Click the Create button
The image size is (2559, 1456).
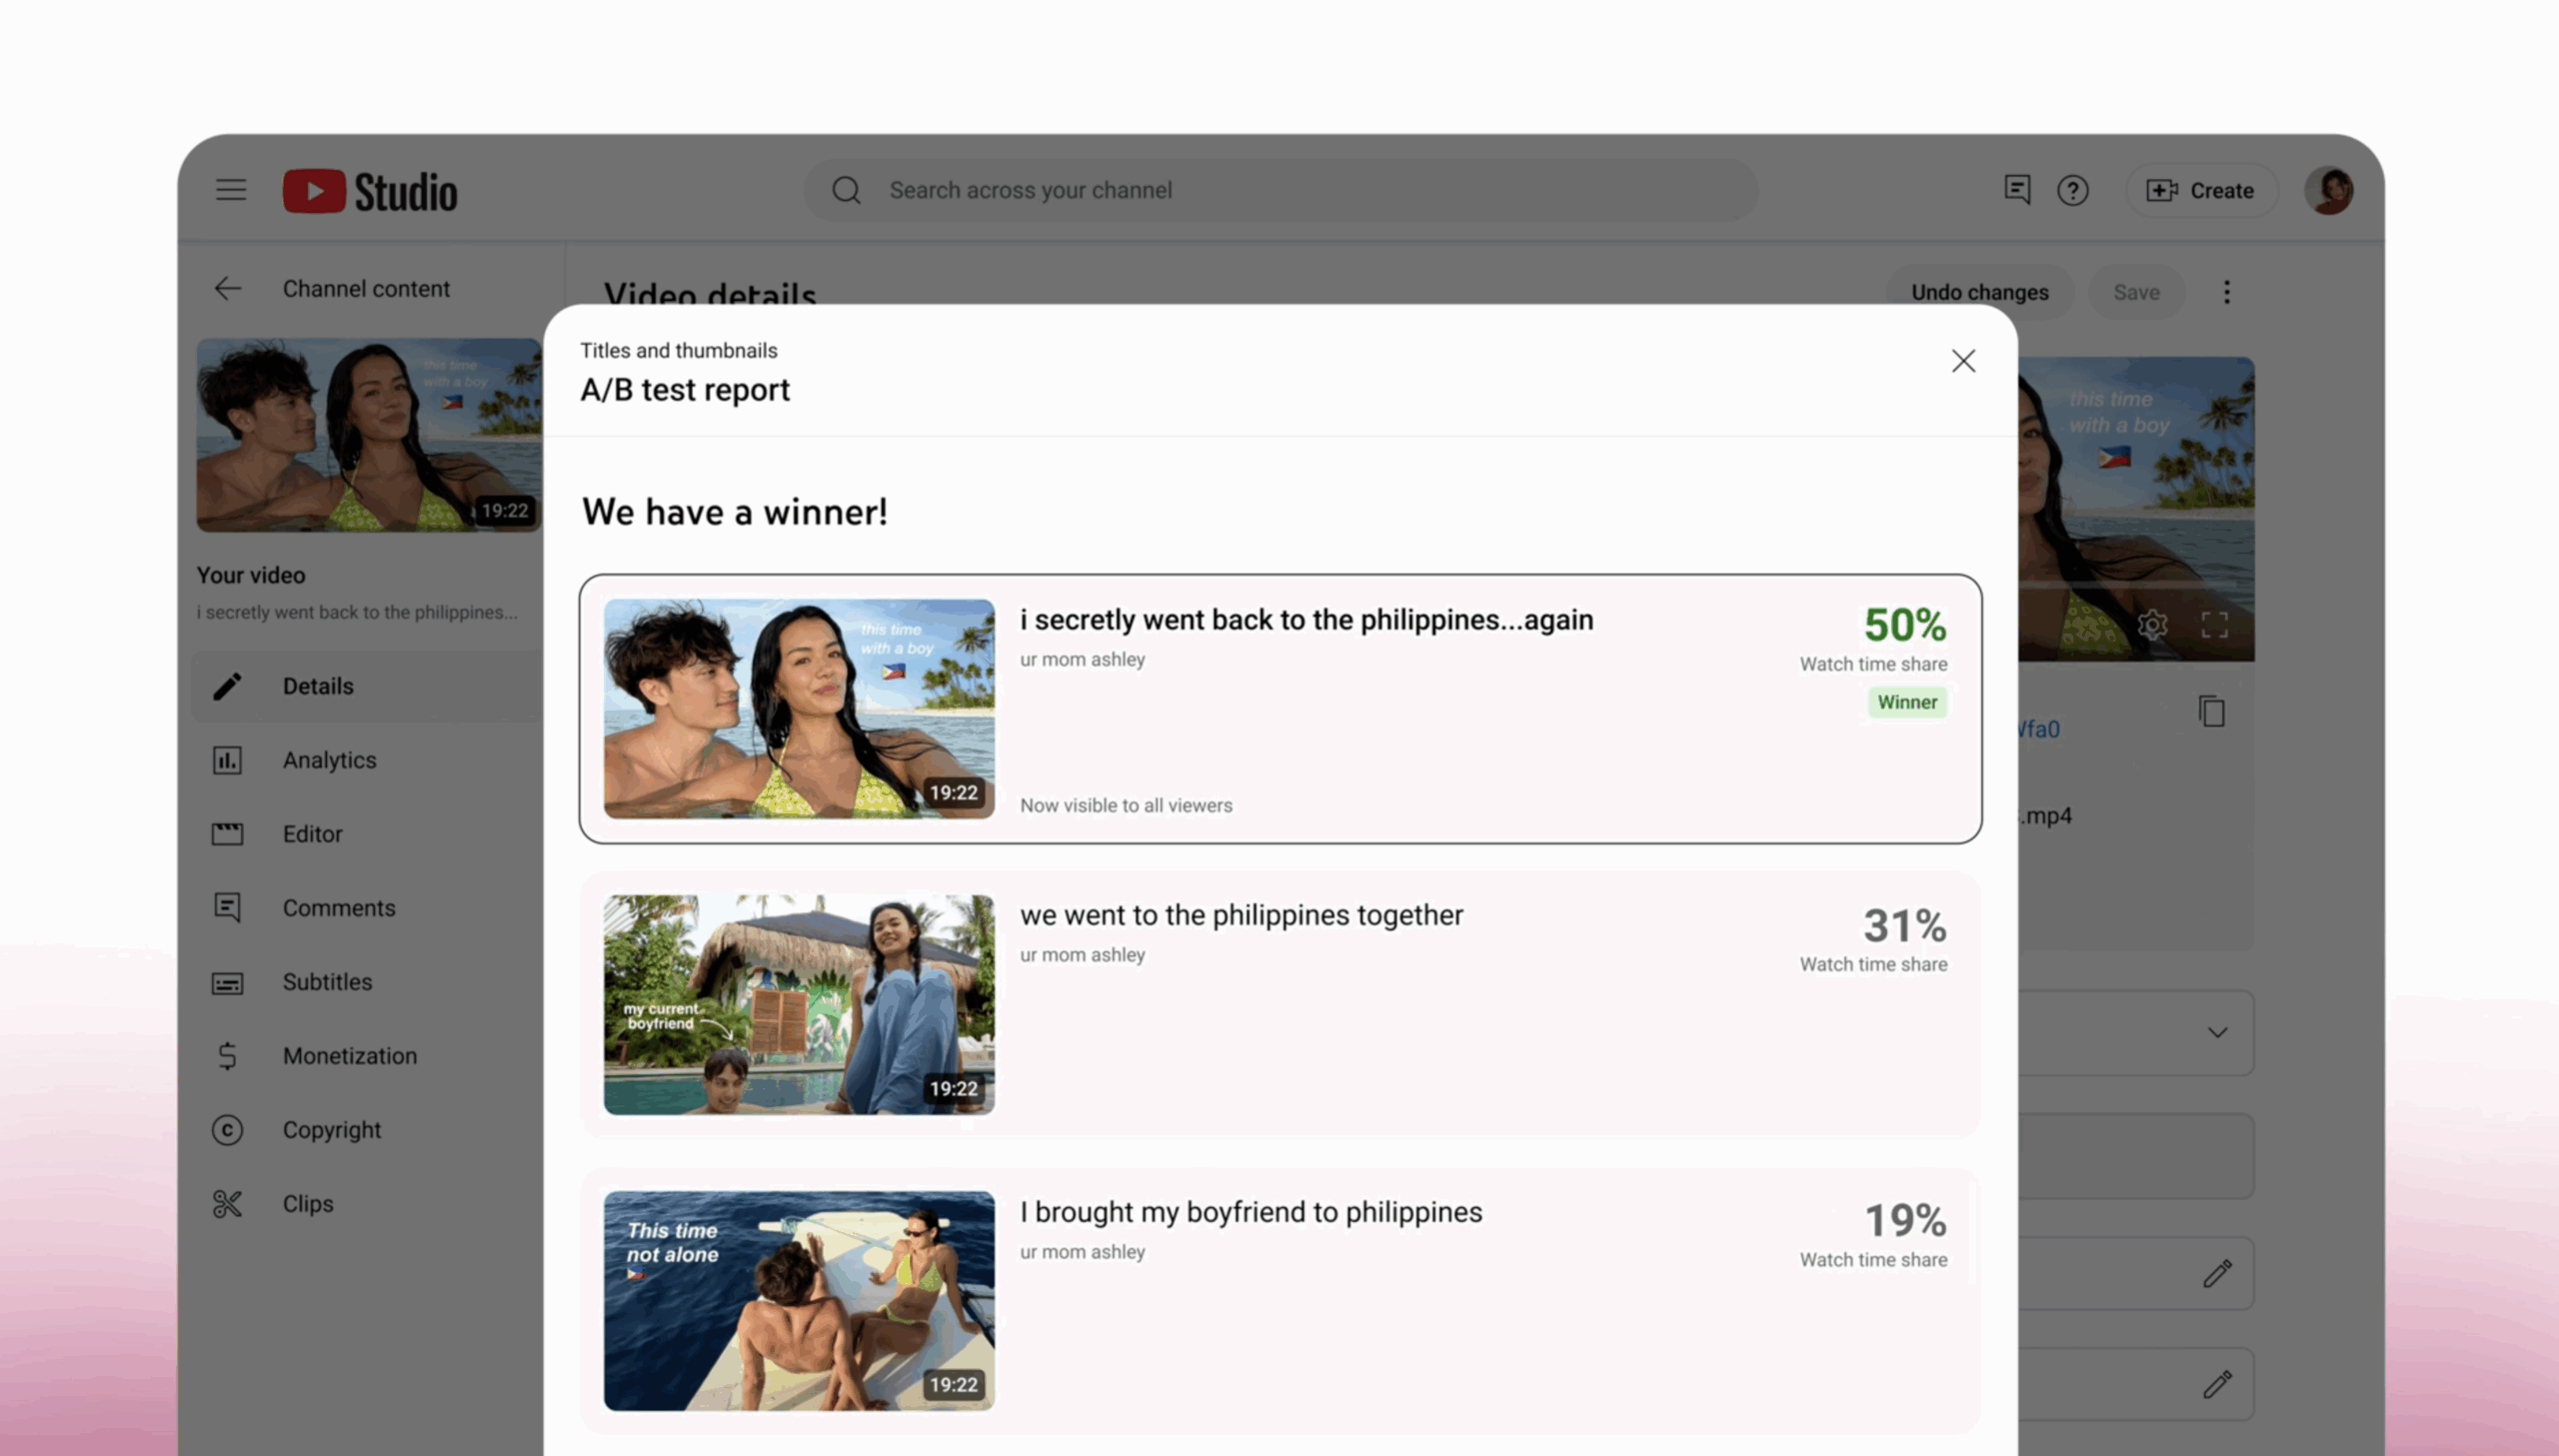pos(2201,190)
